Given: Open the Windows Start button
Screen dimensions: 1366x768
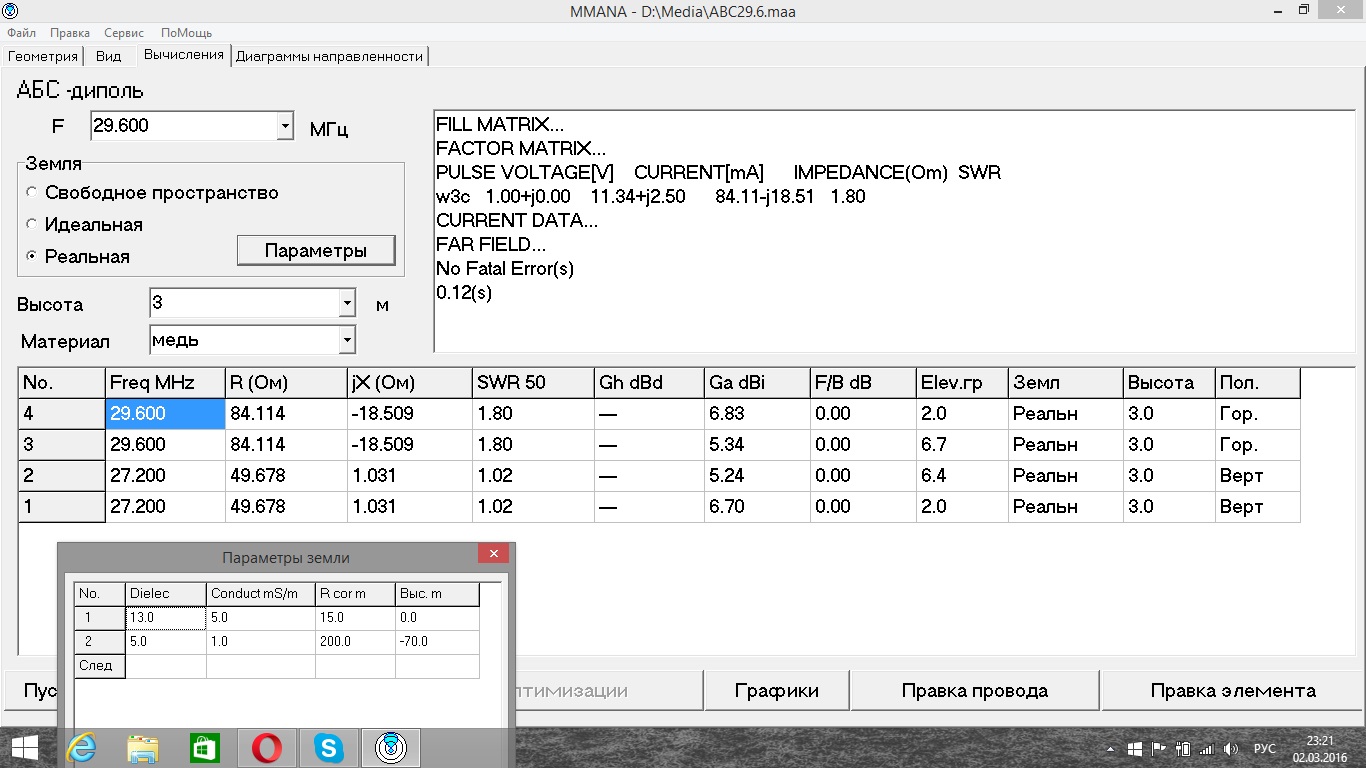Looking at the screenshot, I should coord(24,748).
